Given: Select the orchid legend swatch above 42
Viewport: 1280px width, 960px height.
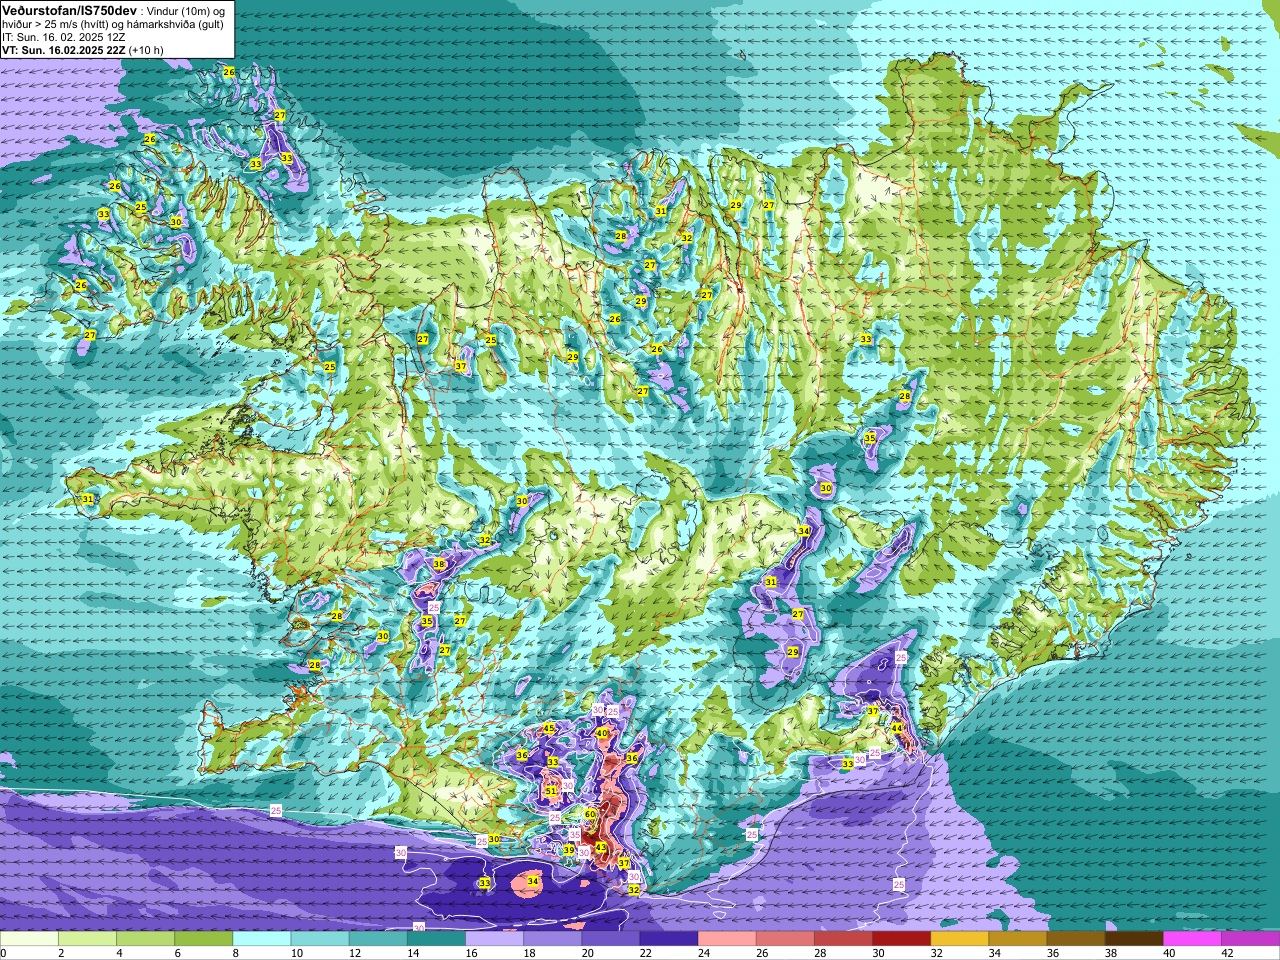Looking at the screenshot, I should coord(1251,939).
